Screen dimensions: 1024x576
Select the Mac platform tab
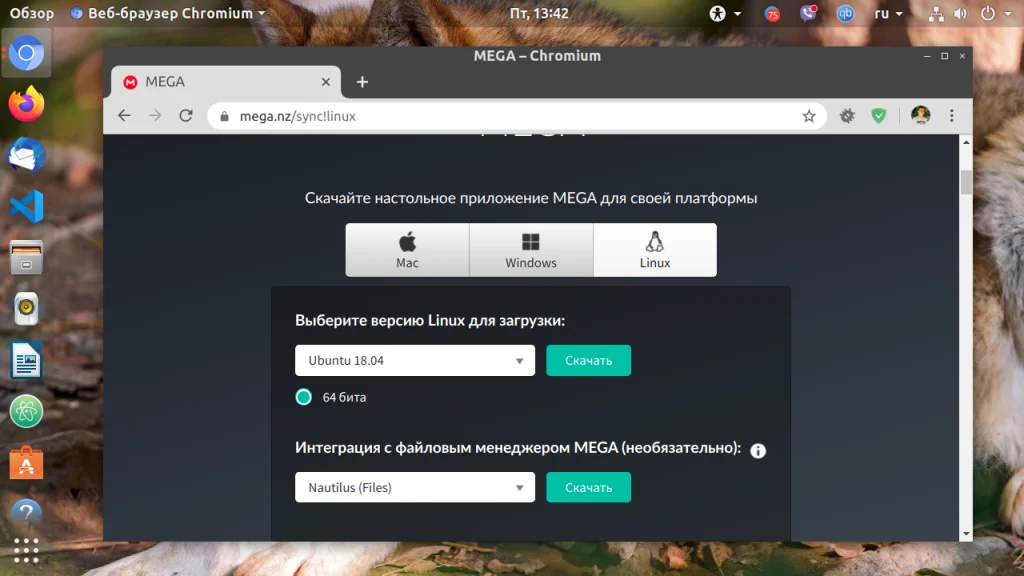407,250
